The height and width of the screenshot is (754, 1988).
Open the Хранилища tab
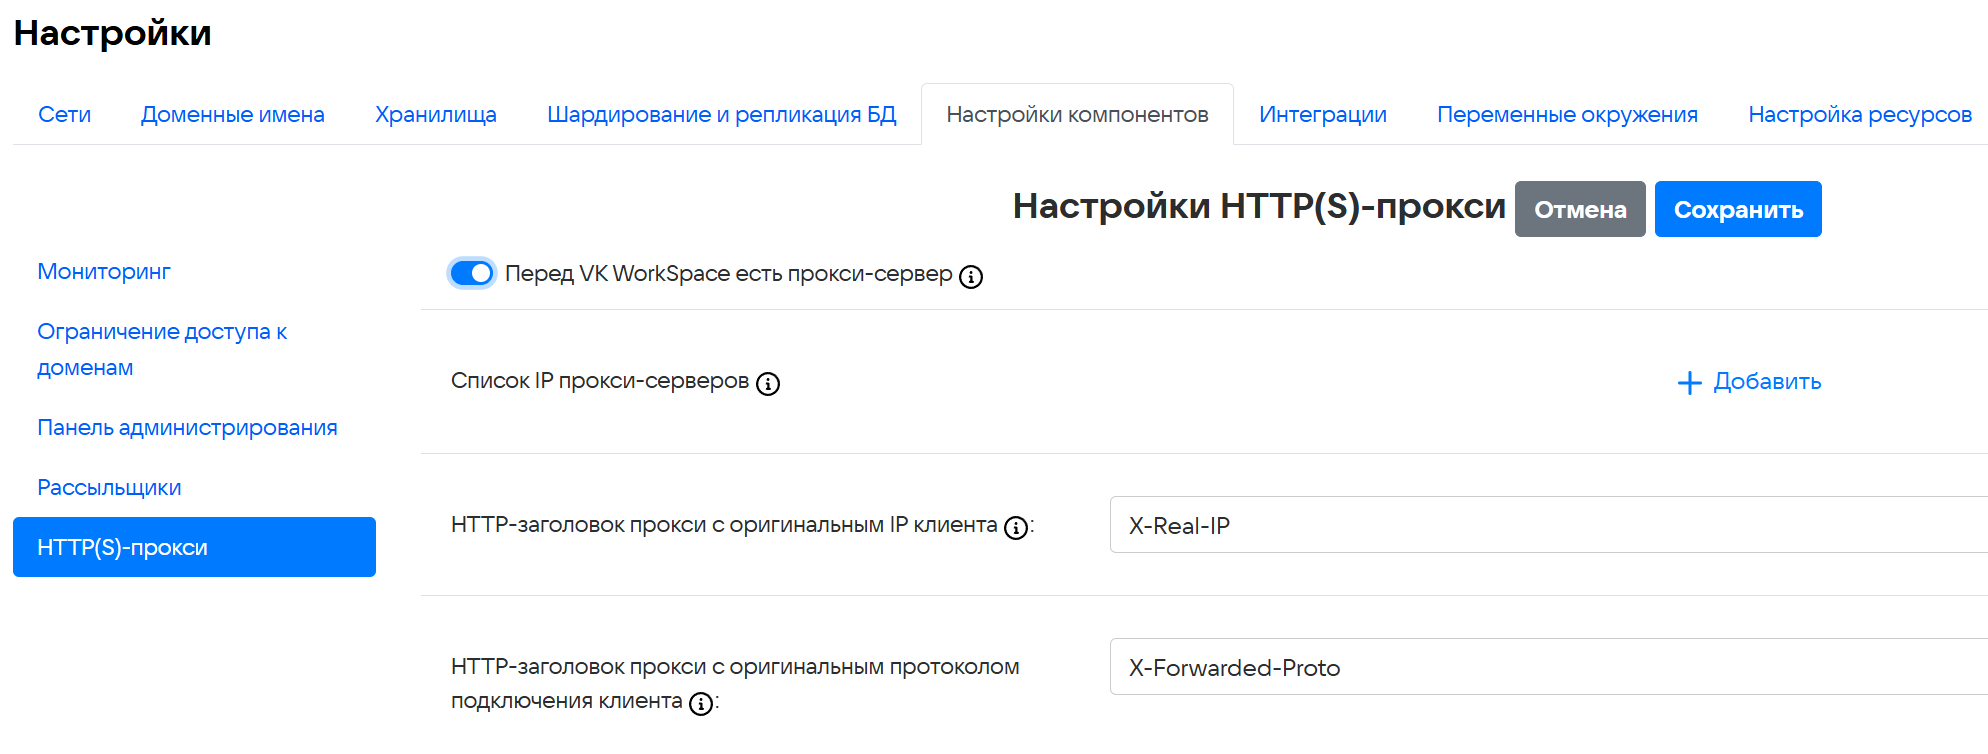[x=435, y=115]
